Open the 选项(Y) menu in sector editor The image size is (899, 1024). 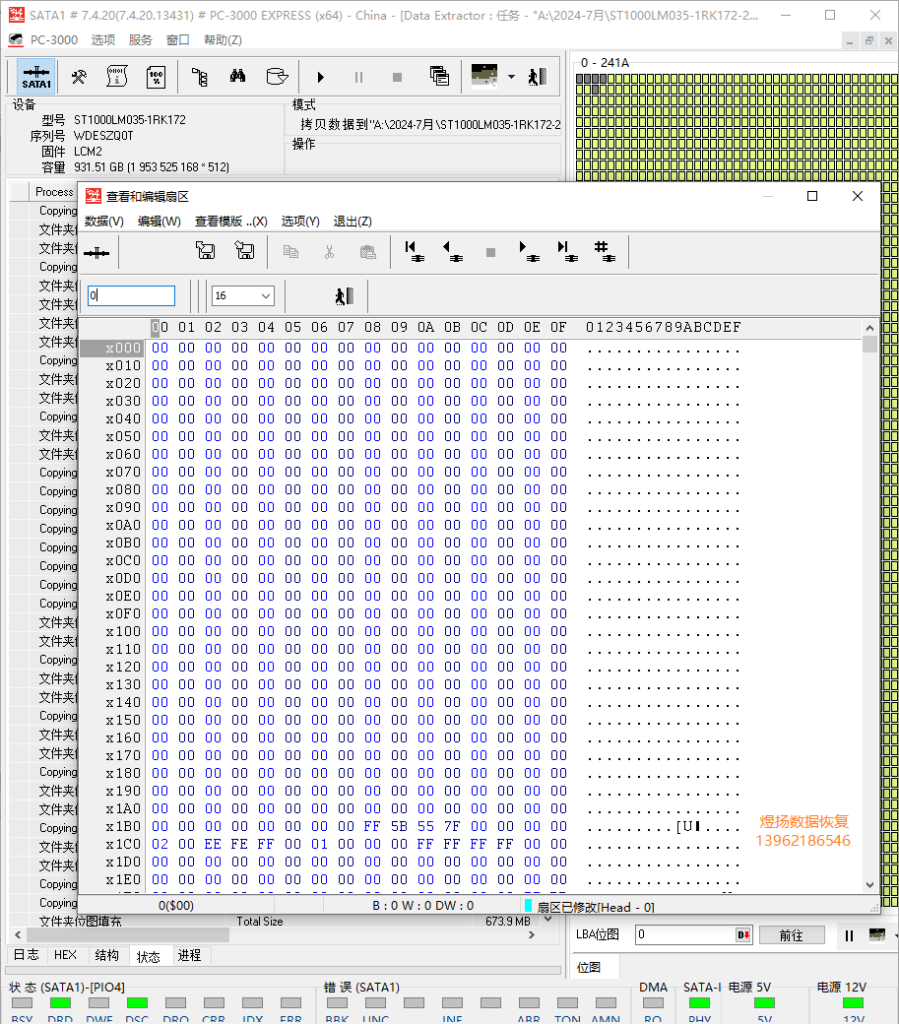click(300, 221)
